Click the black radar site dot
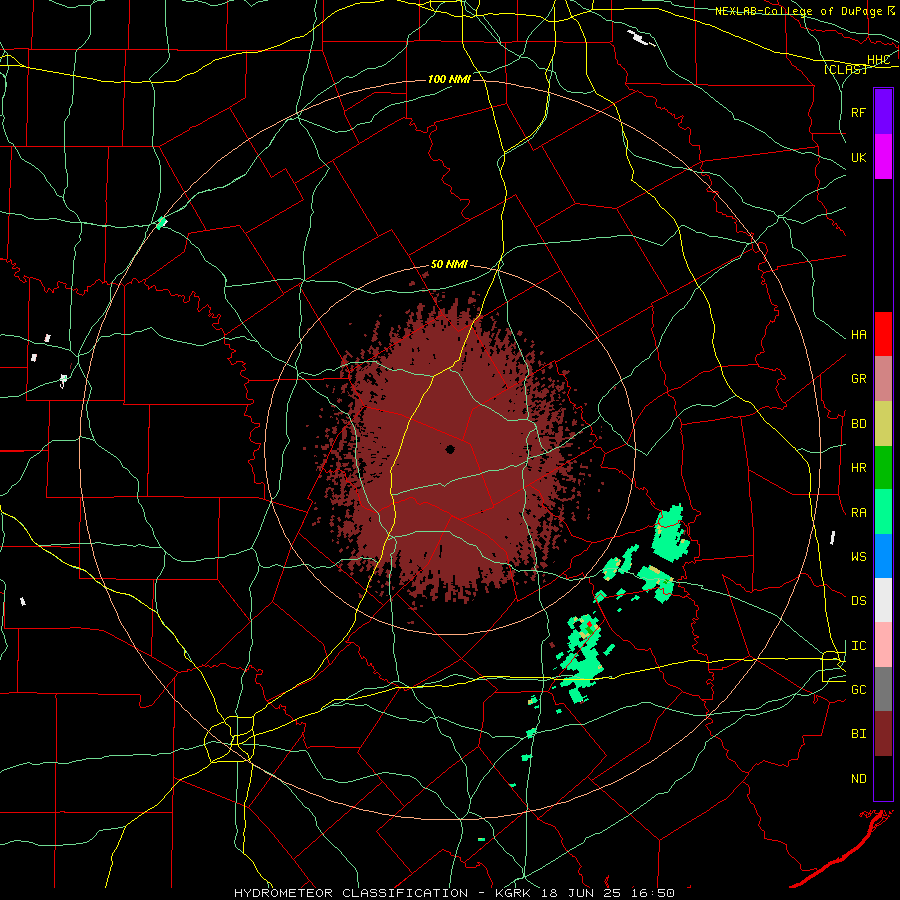 click(450, 449)
